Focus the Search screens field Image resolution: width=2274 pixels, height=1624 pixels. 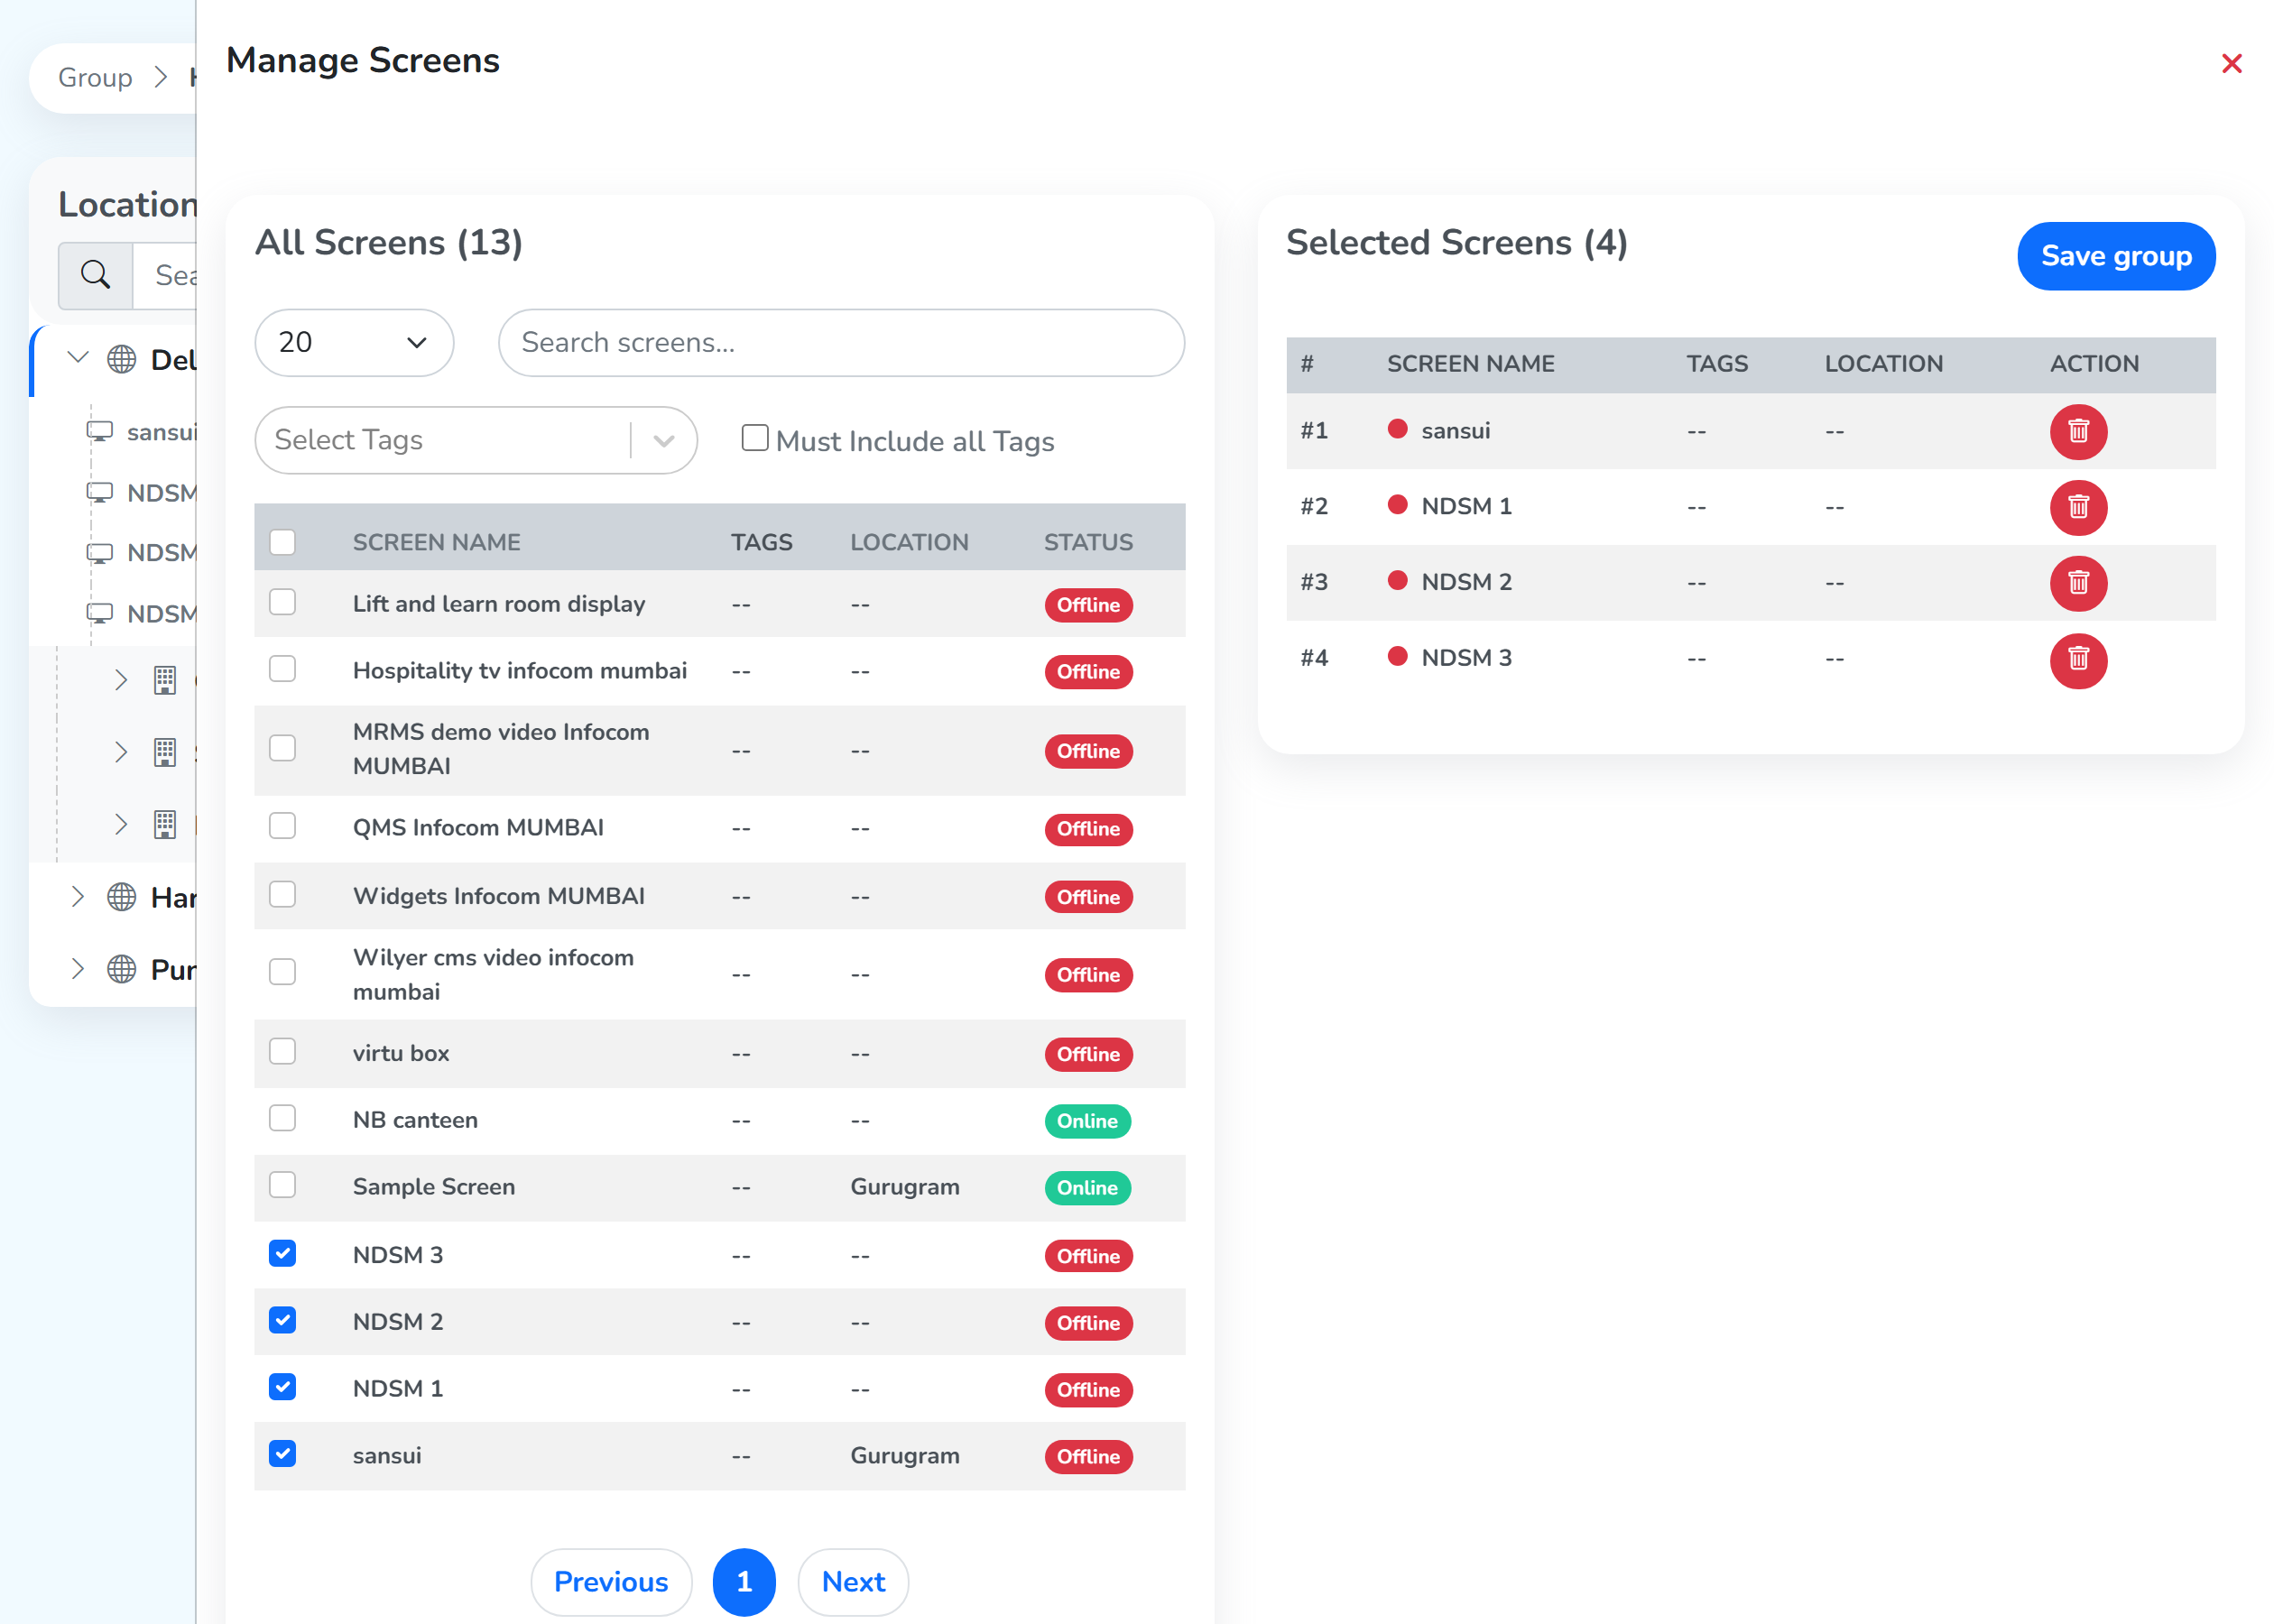[x=841, y=342]
